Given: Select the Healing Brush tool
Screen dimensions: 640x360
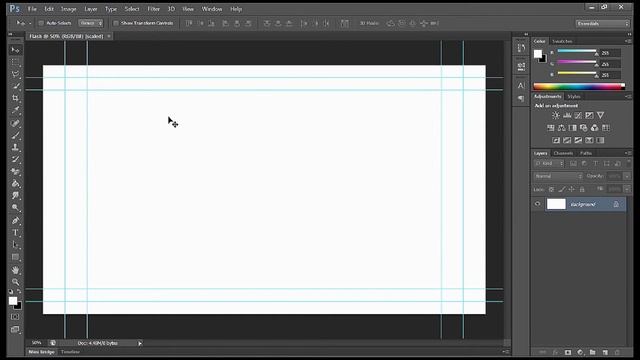Looking at the screenshot, I should 15,123.
